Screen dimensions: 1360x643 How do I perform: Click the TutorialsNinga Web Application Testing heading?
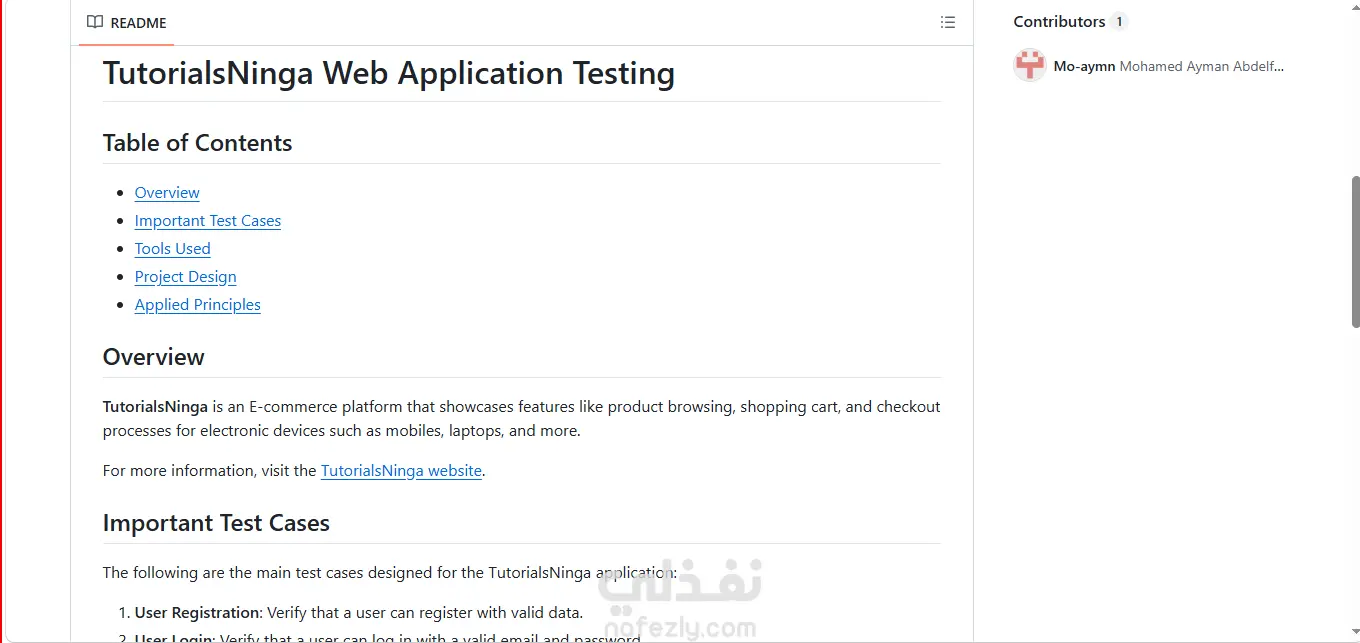(389, 73)
